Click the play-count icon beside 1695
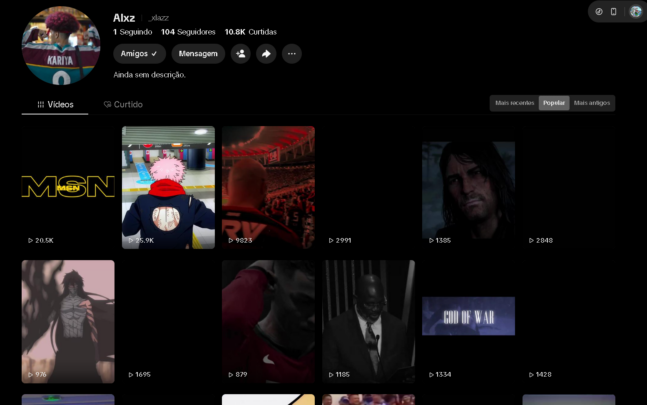The width and height of the screenshot is (647, 405). [130, 374]
